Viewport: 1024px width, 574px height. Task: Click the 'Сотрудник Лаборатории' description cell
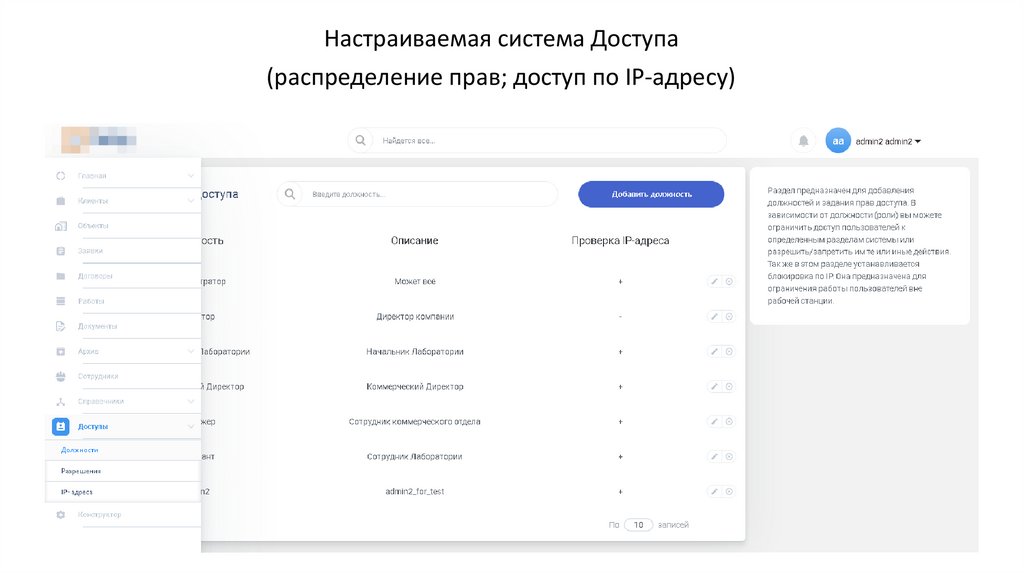tap(415, 456)
